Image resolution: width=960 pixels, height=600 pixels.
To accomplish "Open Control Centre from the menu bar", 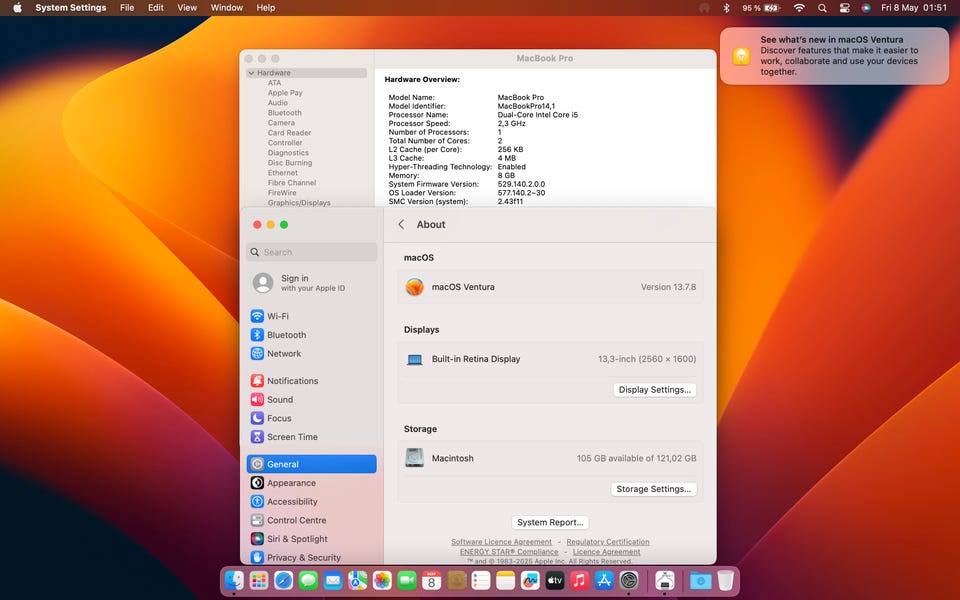I will coord(844,8).
